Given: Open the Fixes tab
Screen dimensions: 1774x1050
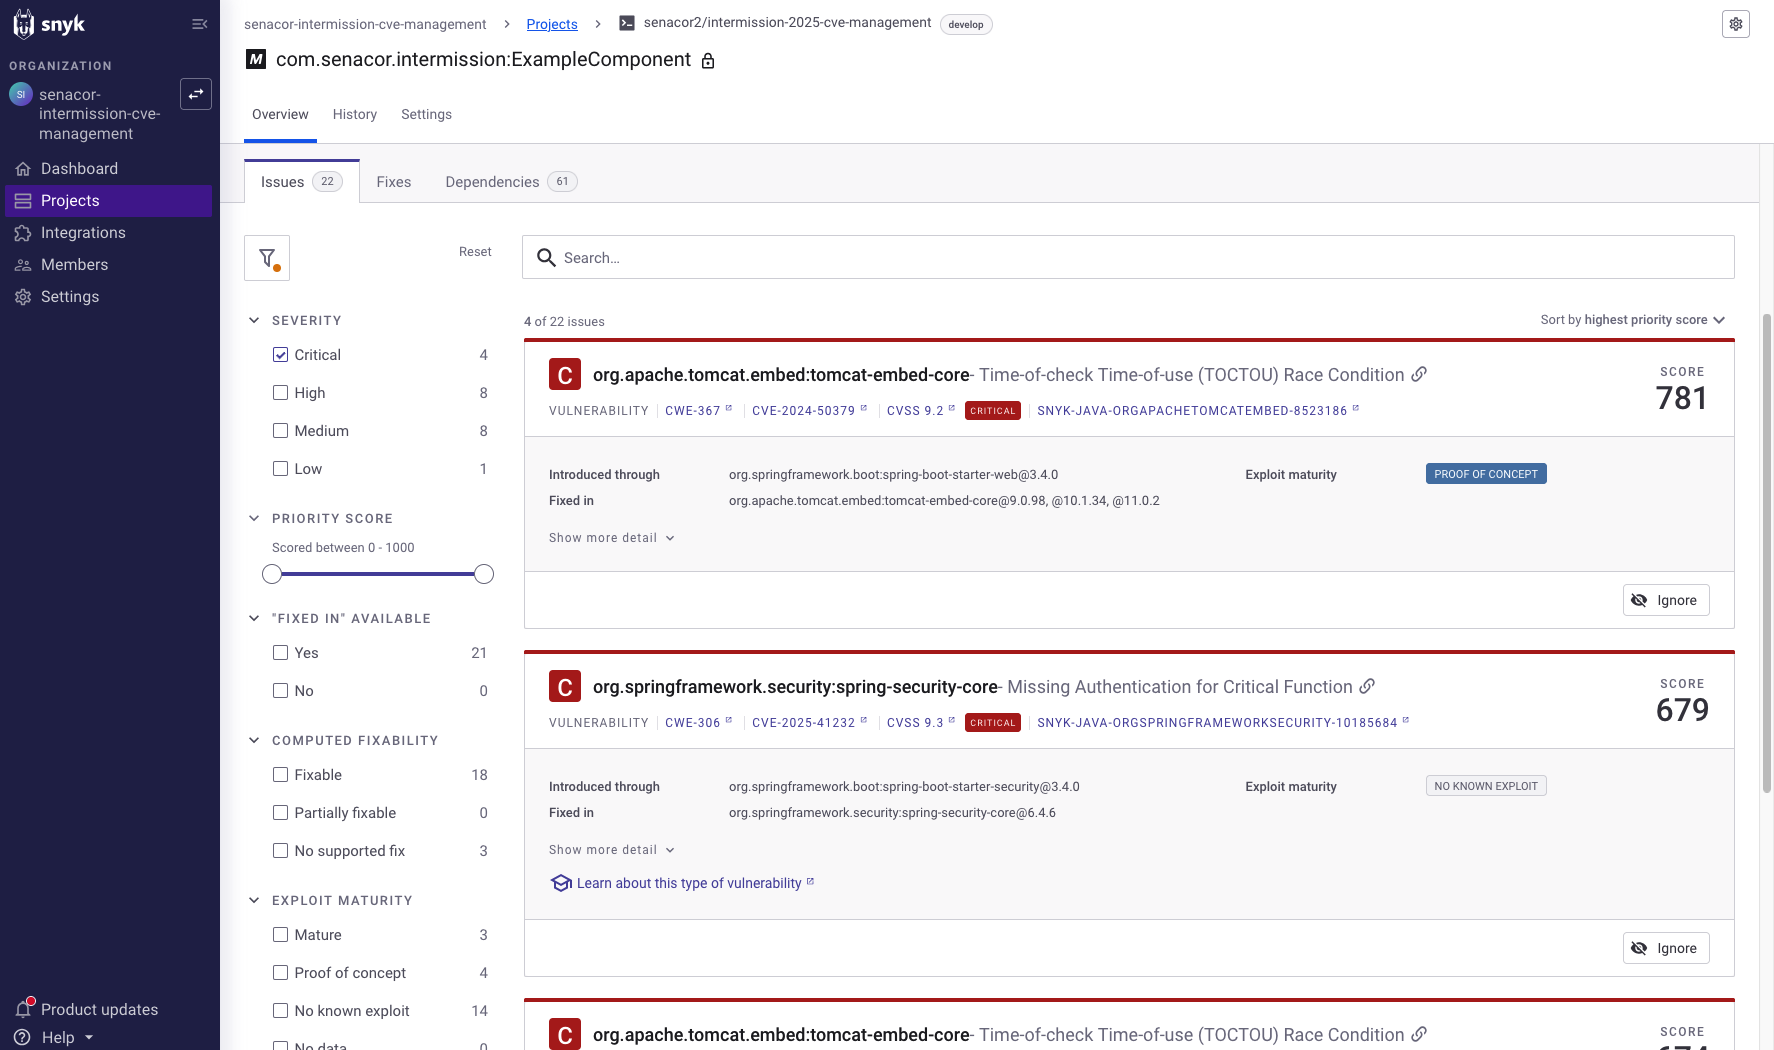Looking at the screenshot, I should (394, 182).
